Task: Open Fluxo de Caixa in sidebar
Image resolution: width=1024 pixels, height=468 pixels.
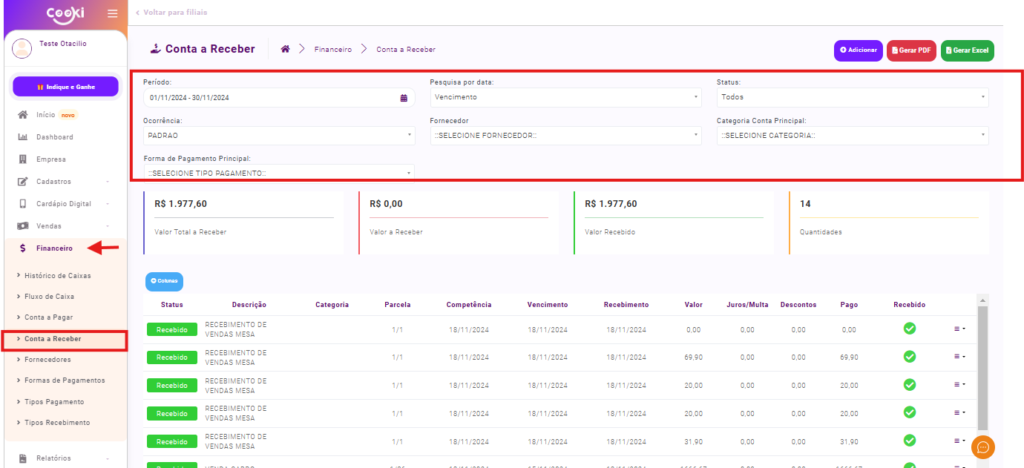Action: [x=50, y=296]
